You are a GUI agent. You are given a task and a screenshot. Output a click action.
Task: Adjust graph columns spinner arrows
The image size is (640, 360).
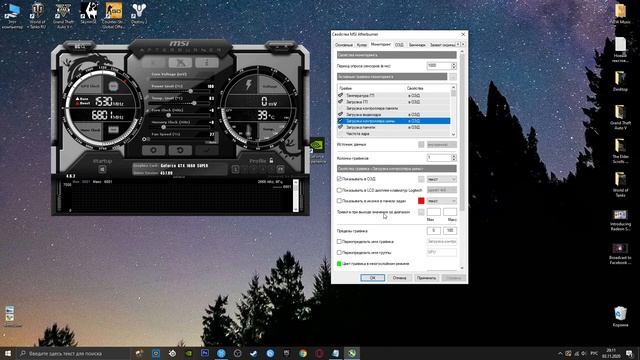coord(454,158)
